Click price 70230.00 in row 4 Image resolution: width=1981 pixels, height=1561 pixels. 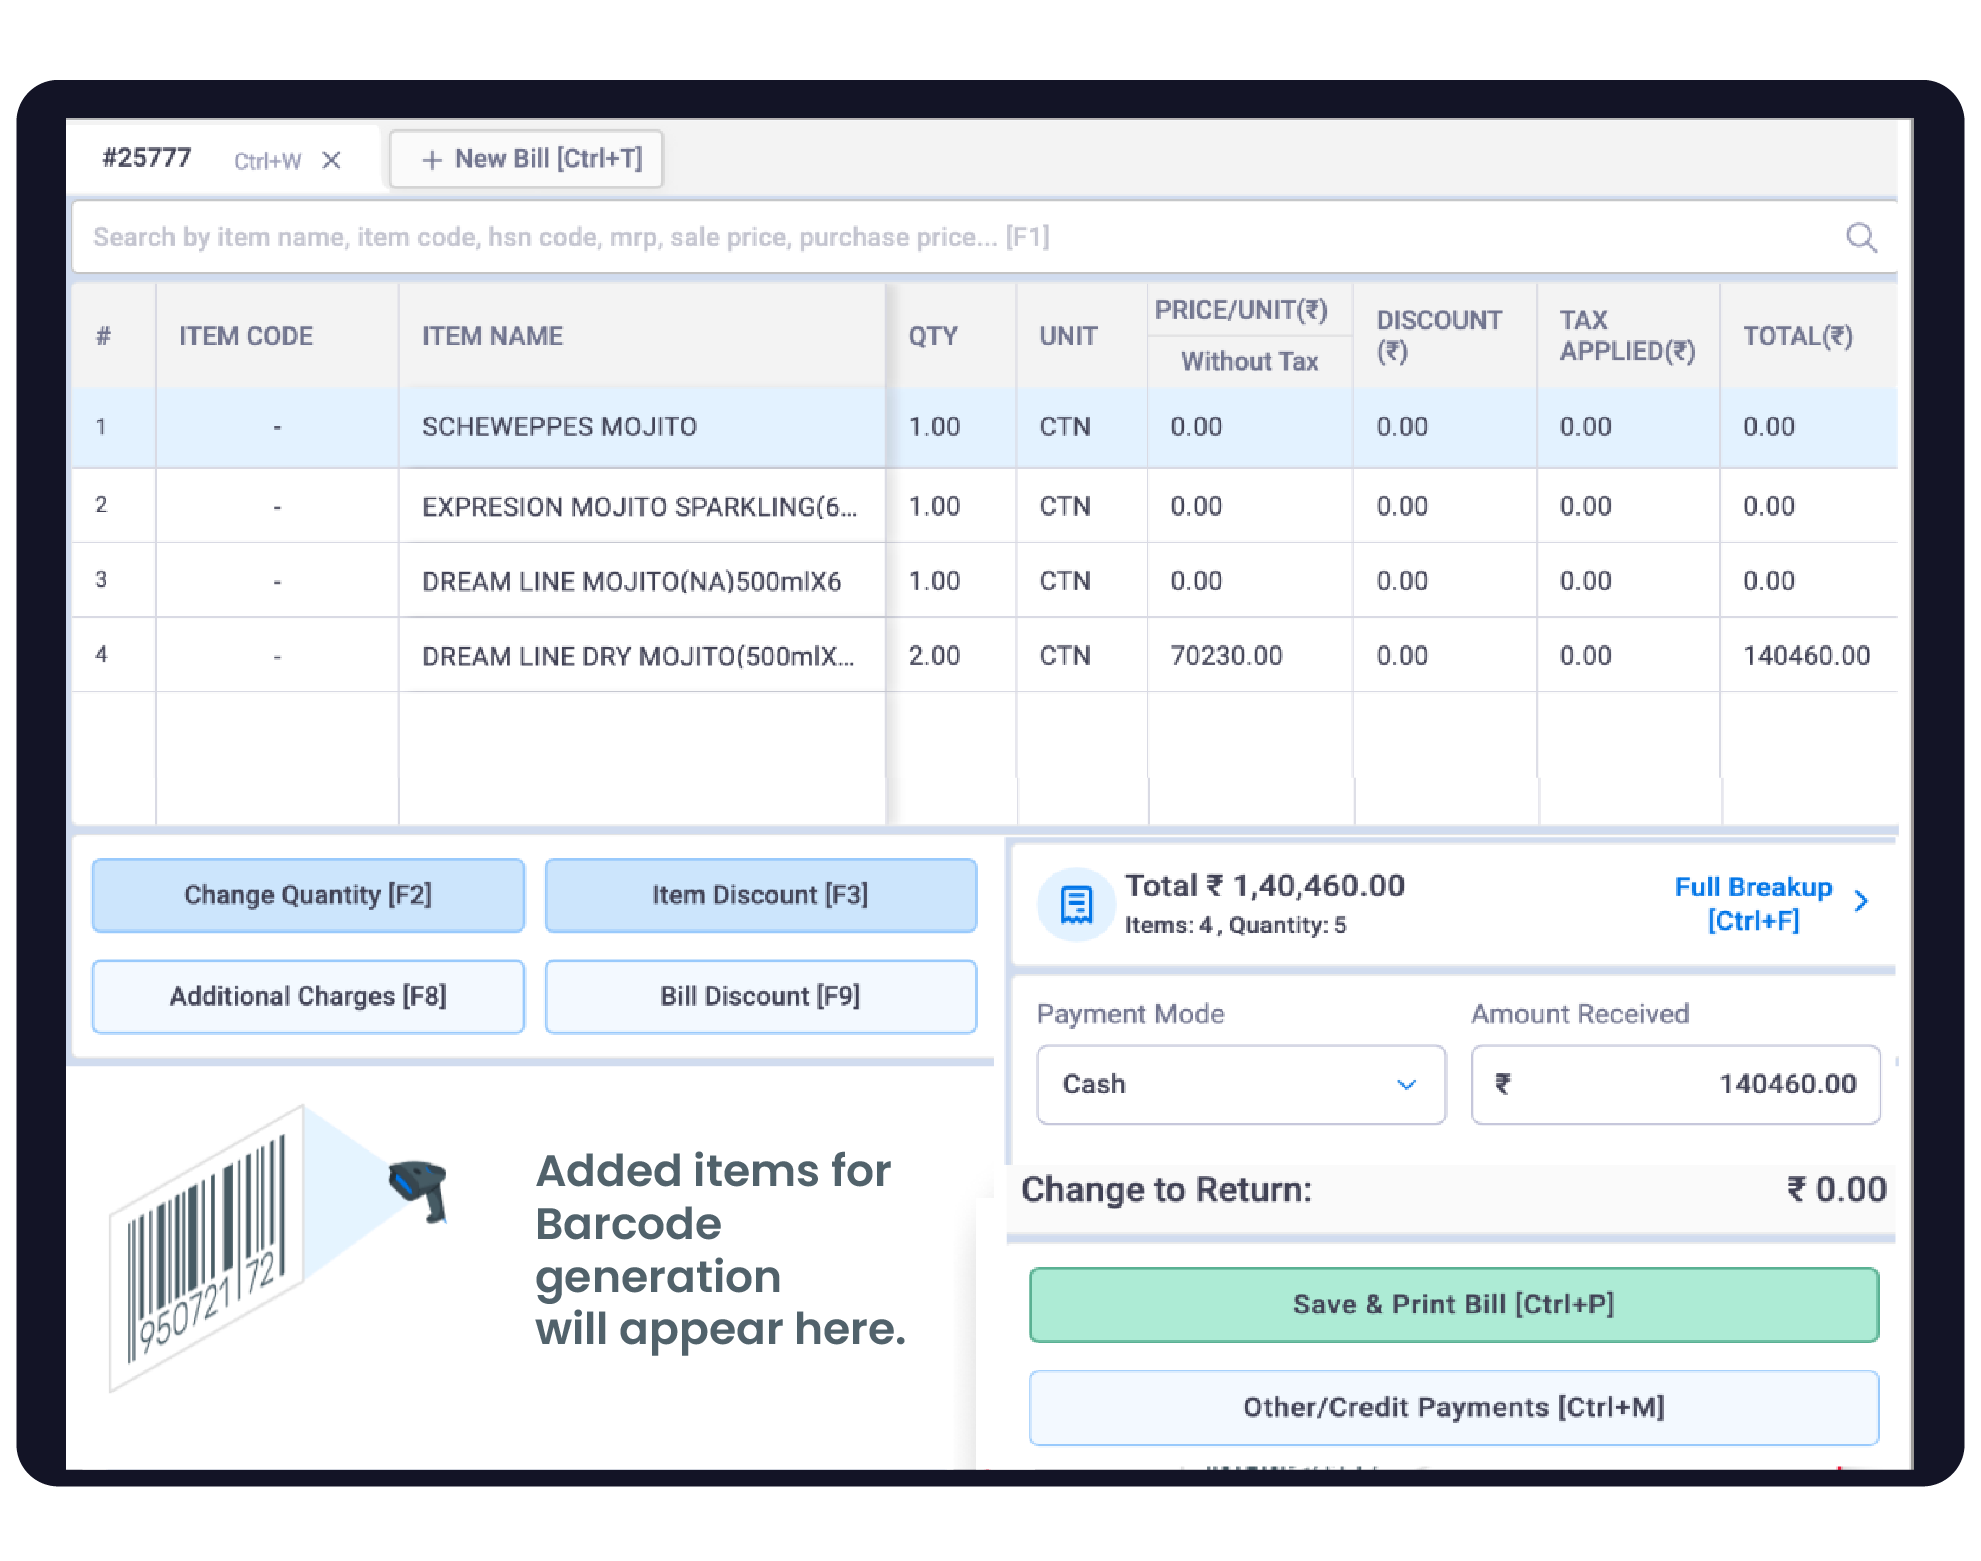(x=1226, y=656)
